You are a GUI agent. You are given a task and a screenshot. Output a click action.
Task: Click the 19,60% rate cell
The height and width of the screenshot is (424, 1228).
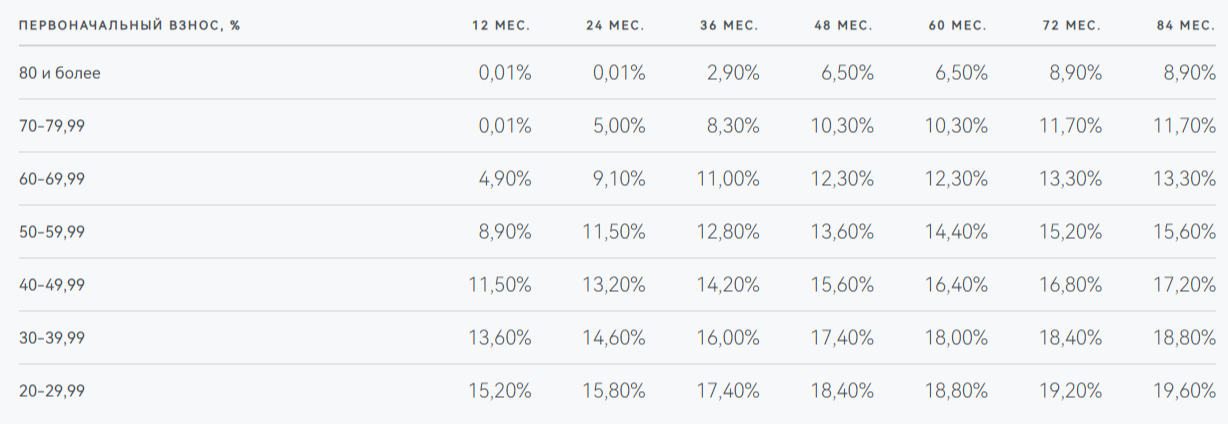click(x=1184, y=391)
